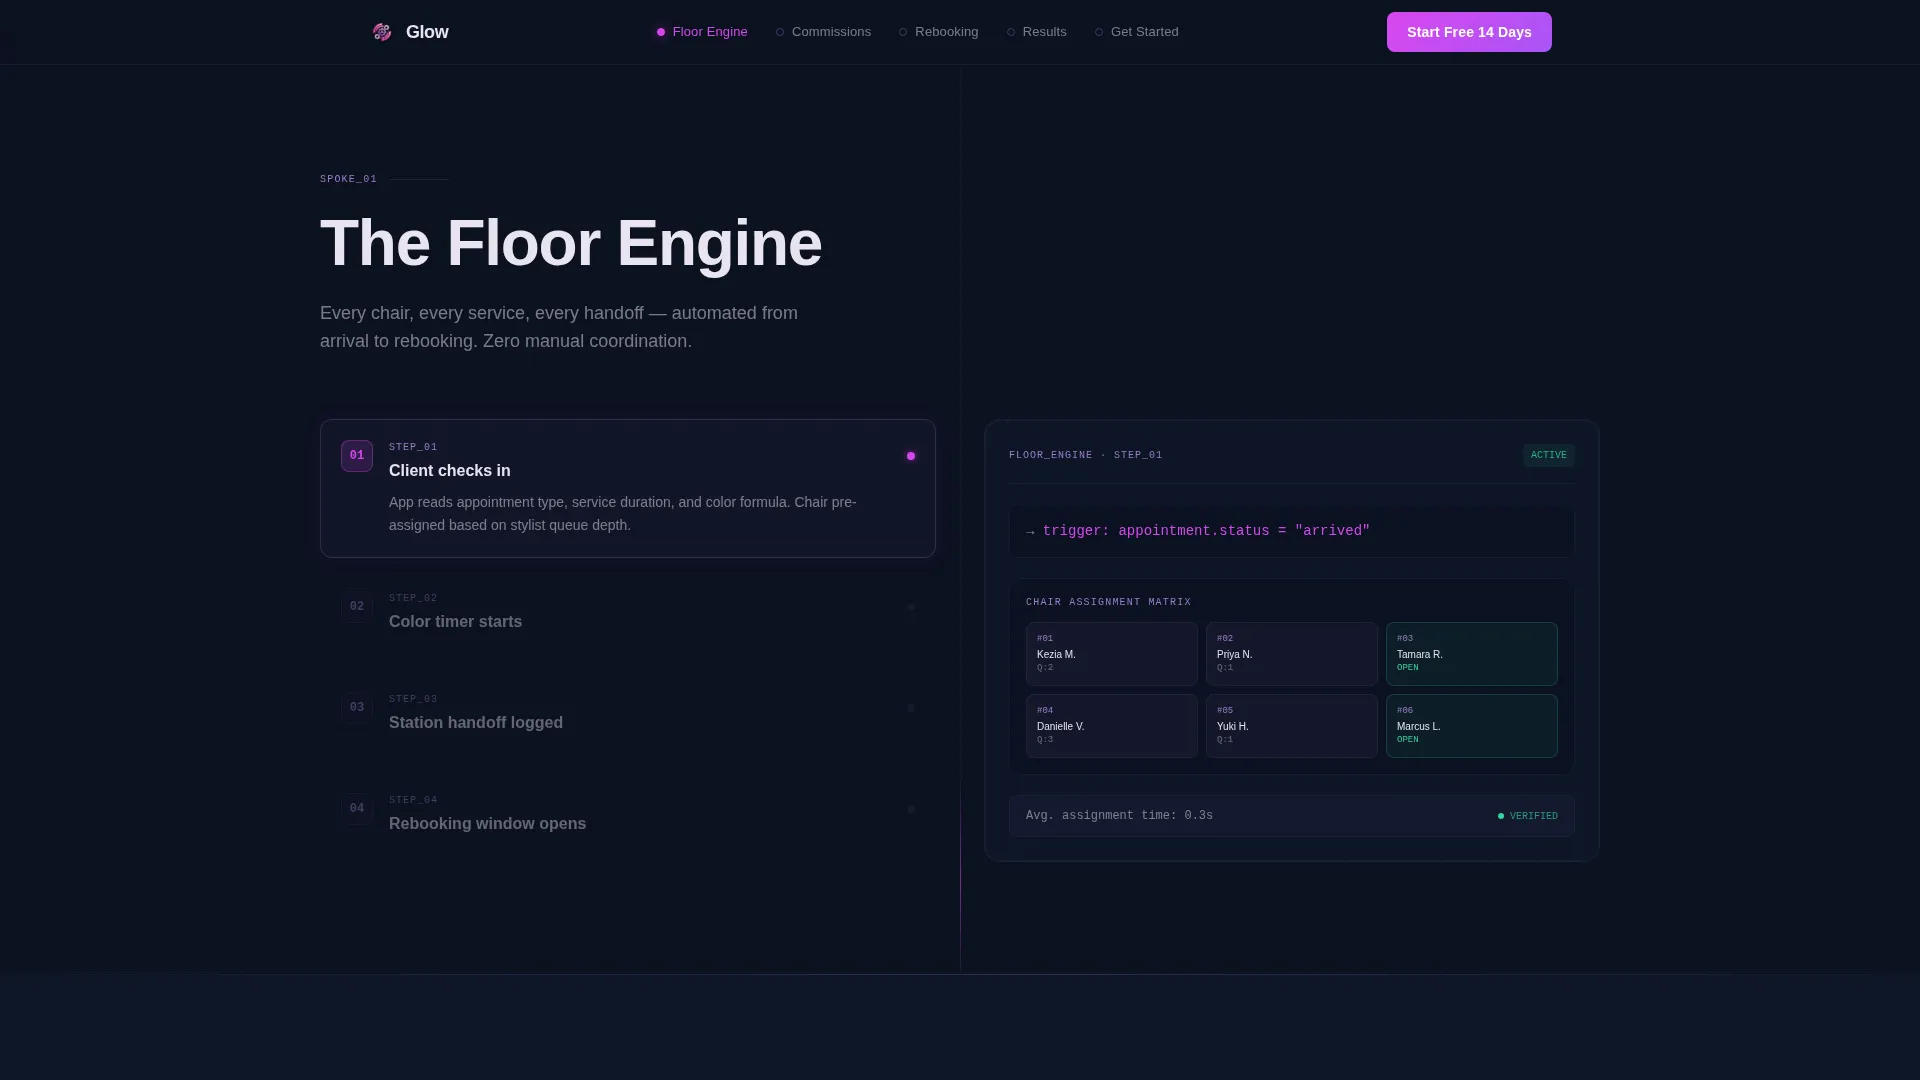Click the STEP_04 label text

[413, 800]
